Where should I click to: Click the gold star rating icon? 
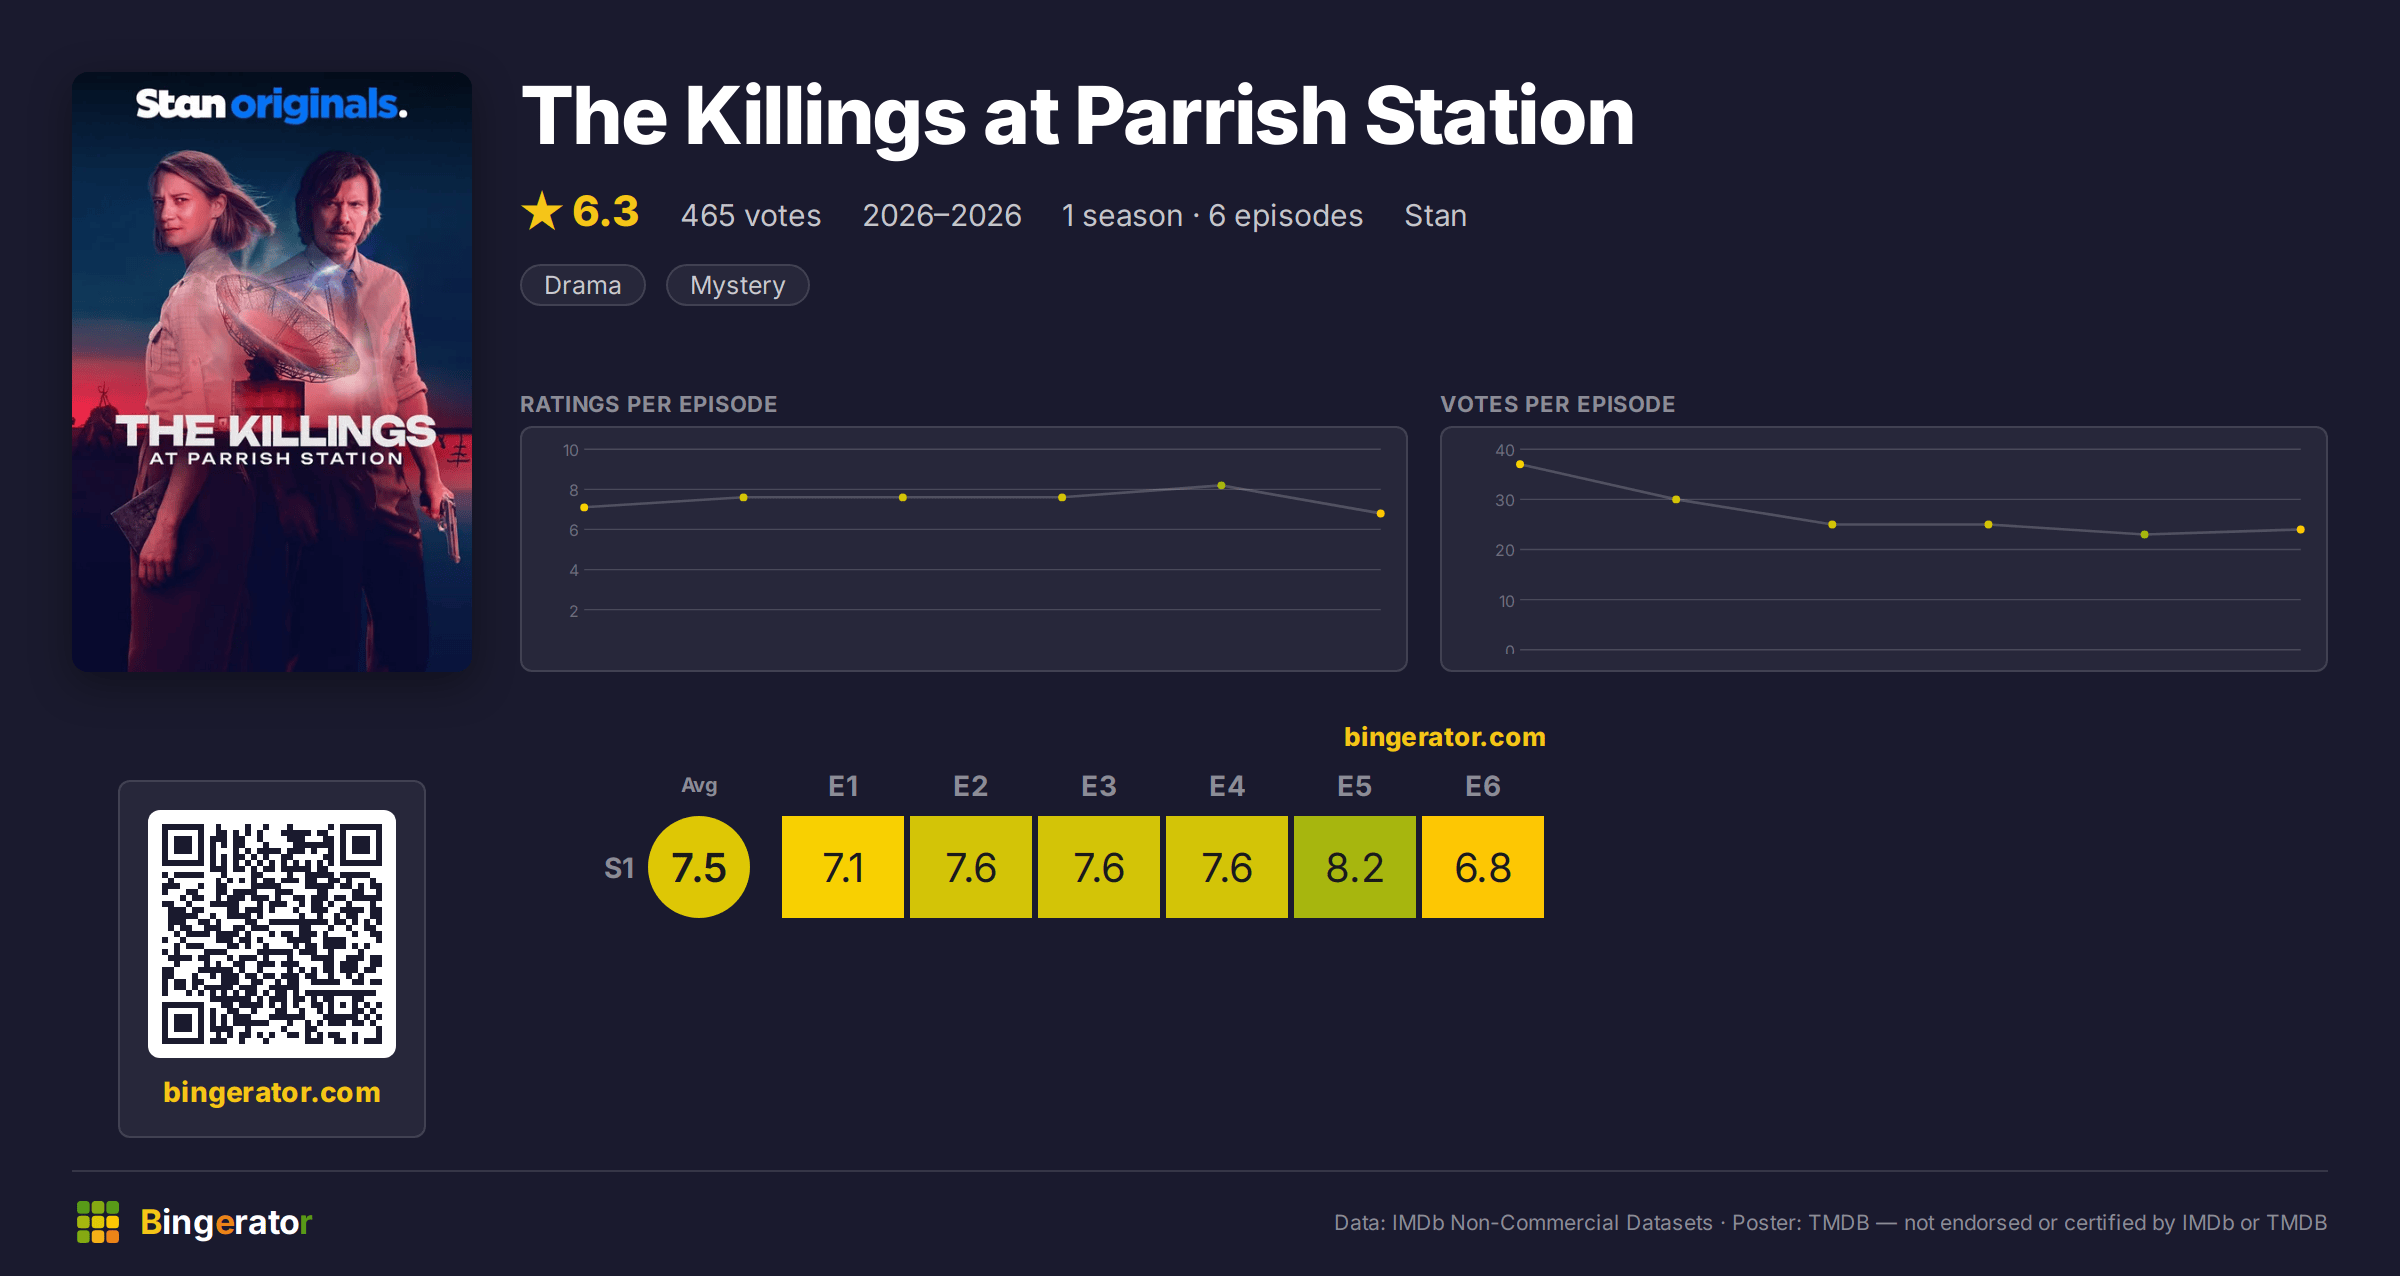[542, 211]
